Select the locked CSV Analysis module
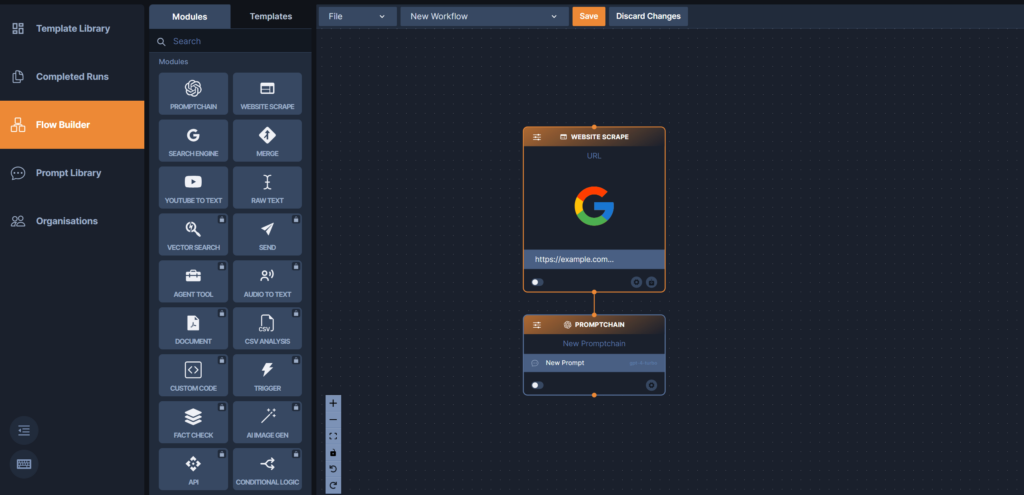The height and width of the screenshot is (495, 1024). 267,328
